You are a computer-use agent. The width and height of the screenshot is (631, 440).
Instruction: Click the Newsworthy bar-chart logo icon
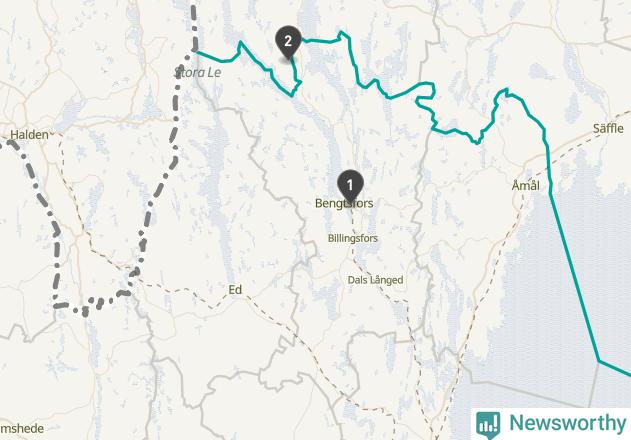click(488, 425)
